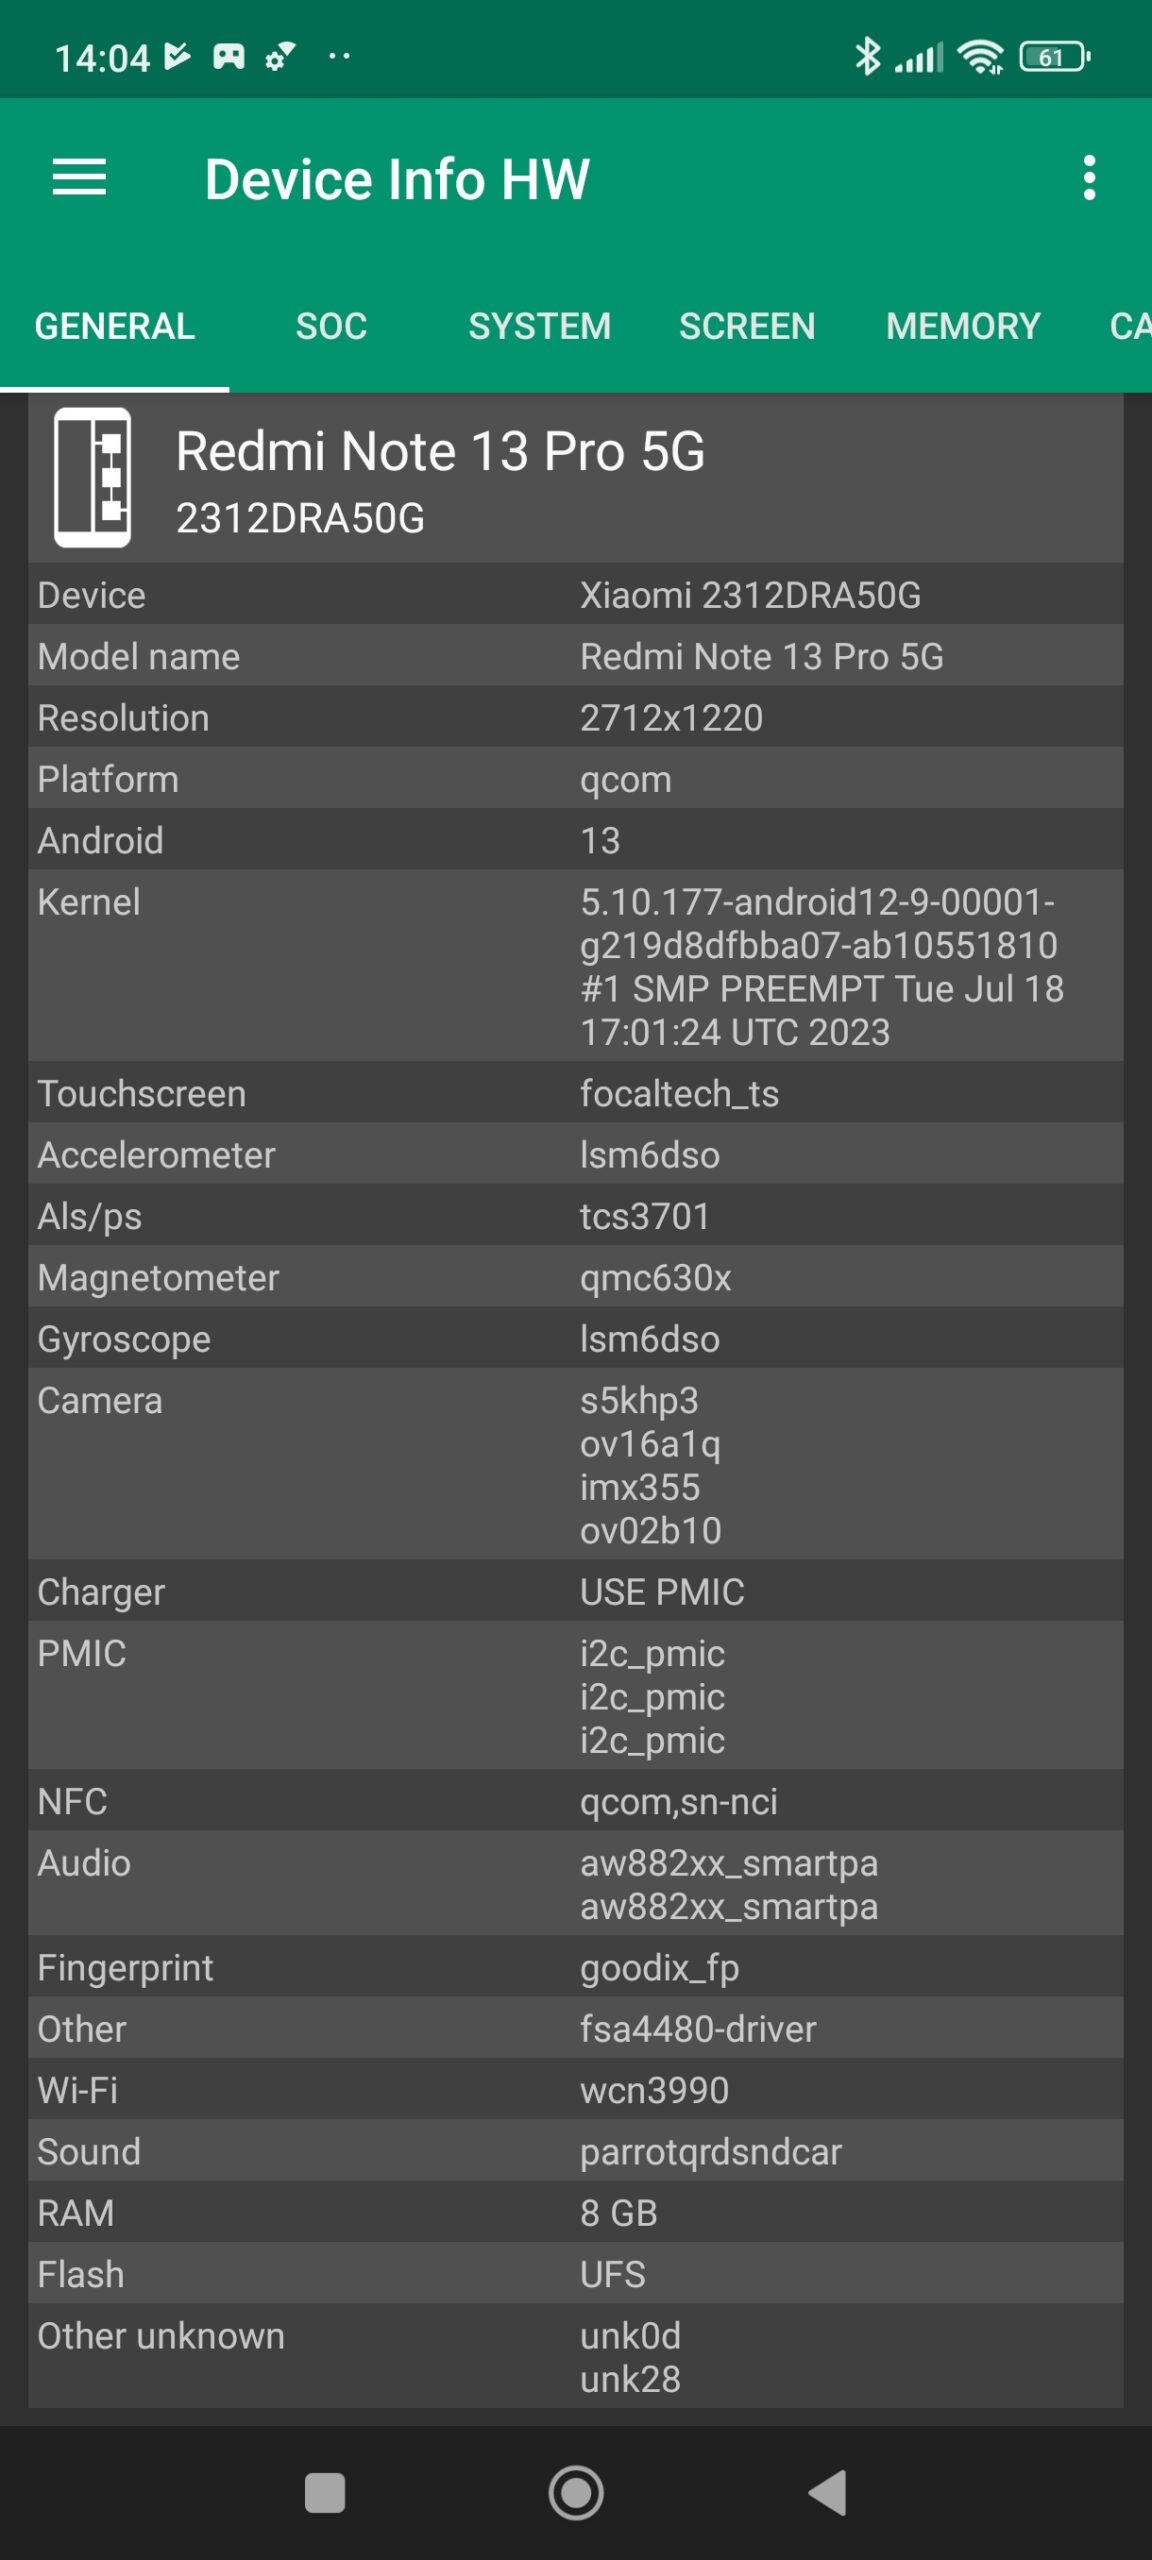
Task: Tap the phone device icon
Action: tap(92, 477)
